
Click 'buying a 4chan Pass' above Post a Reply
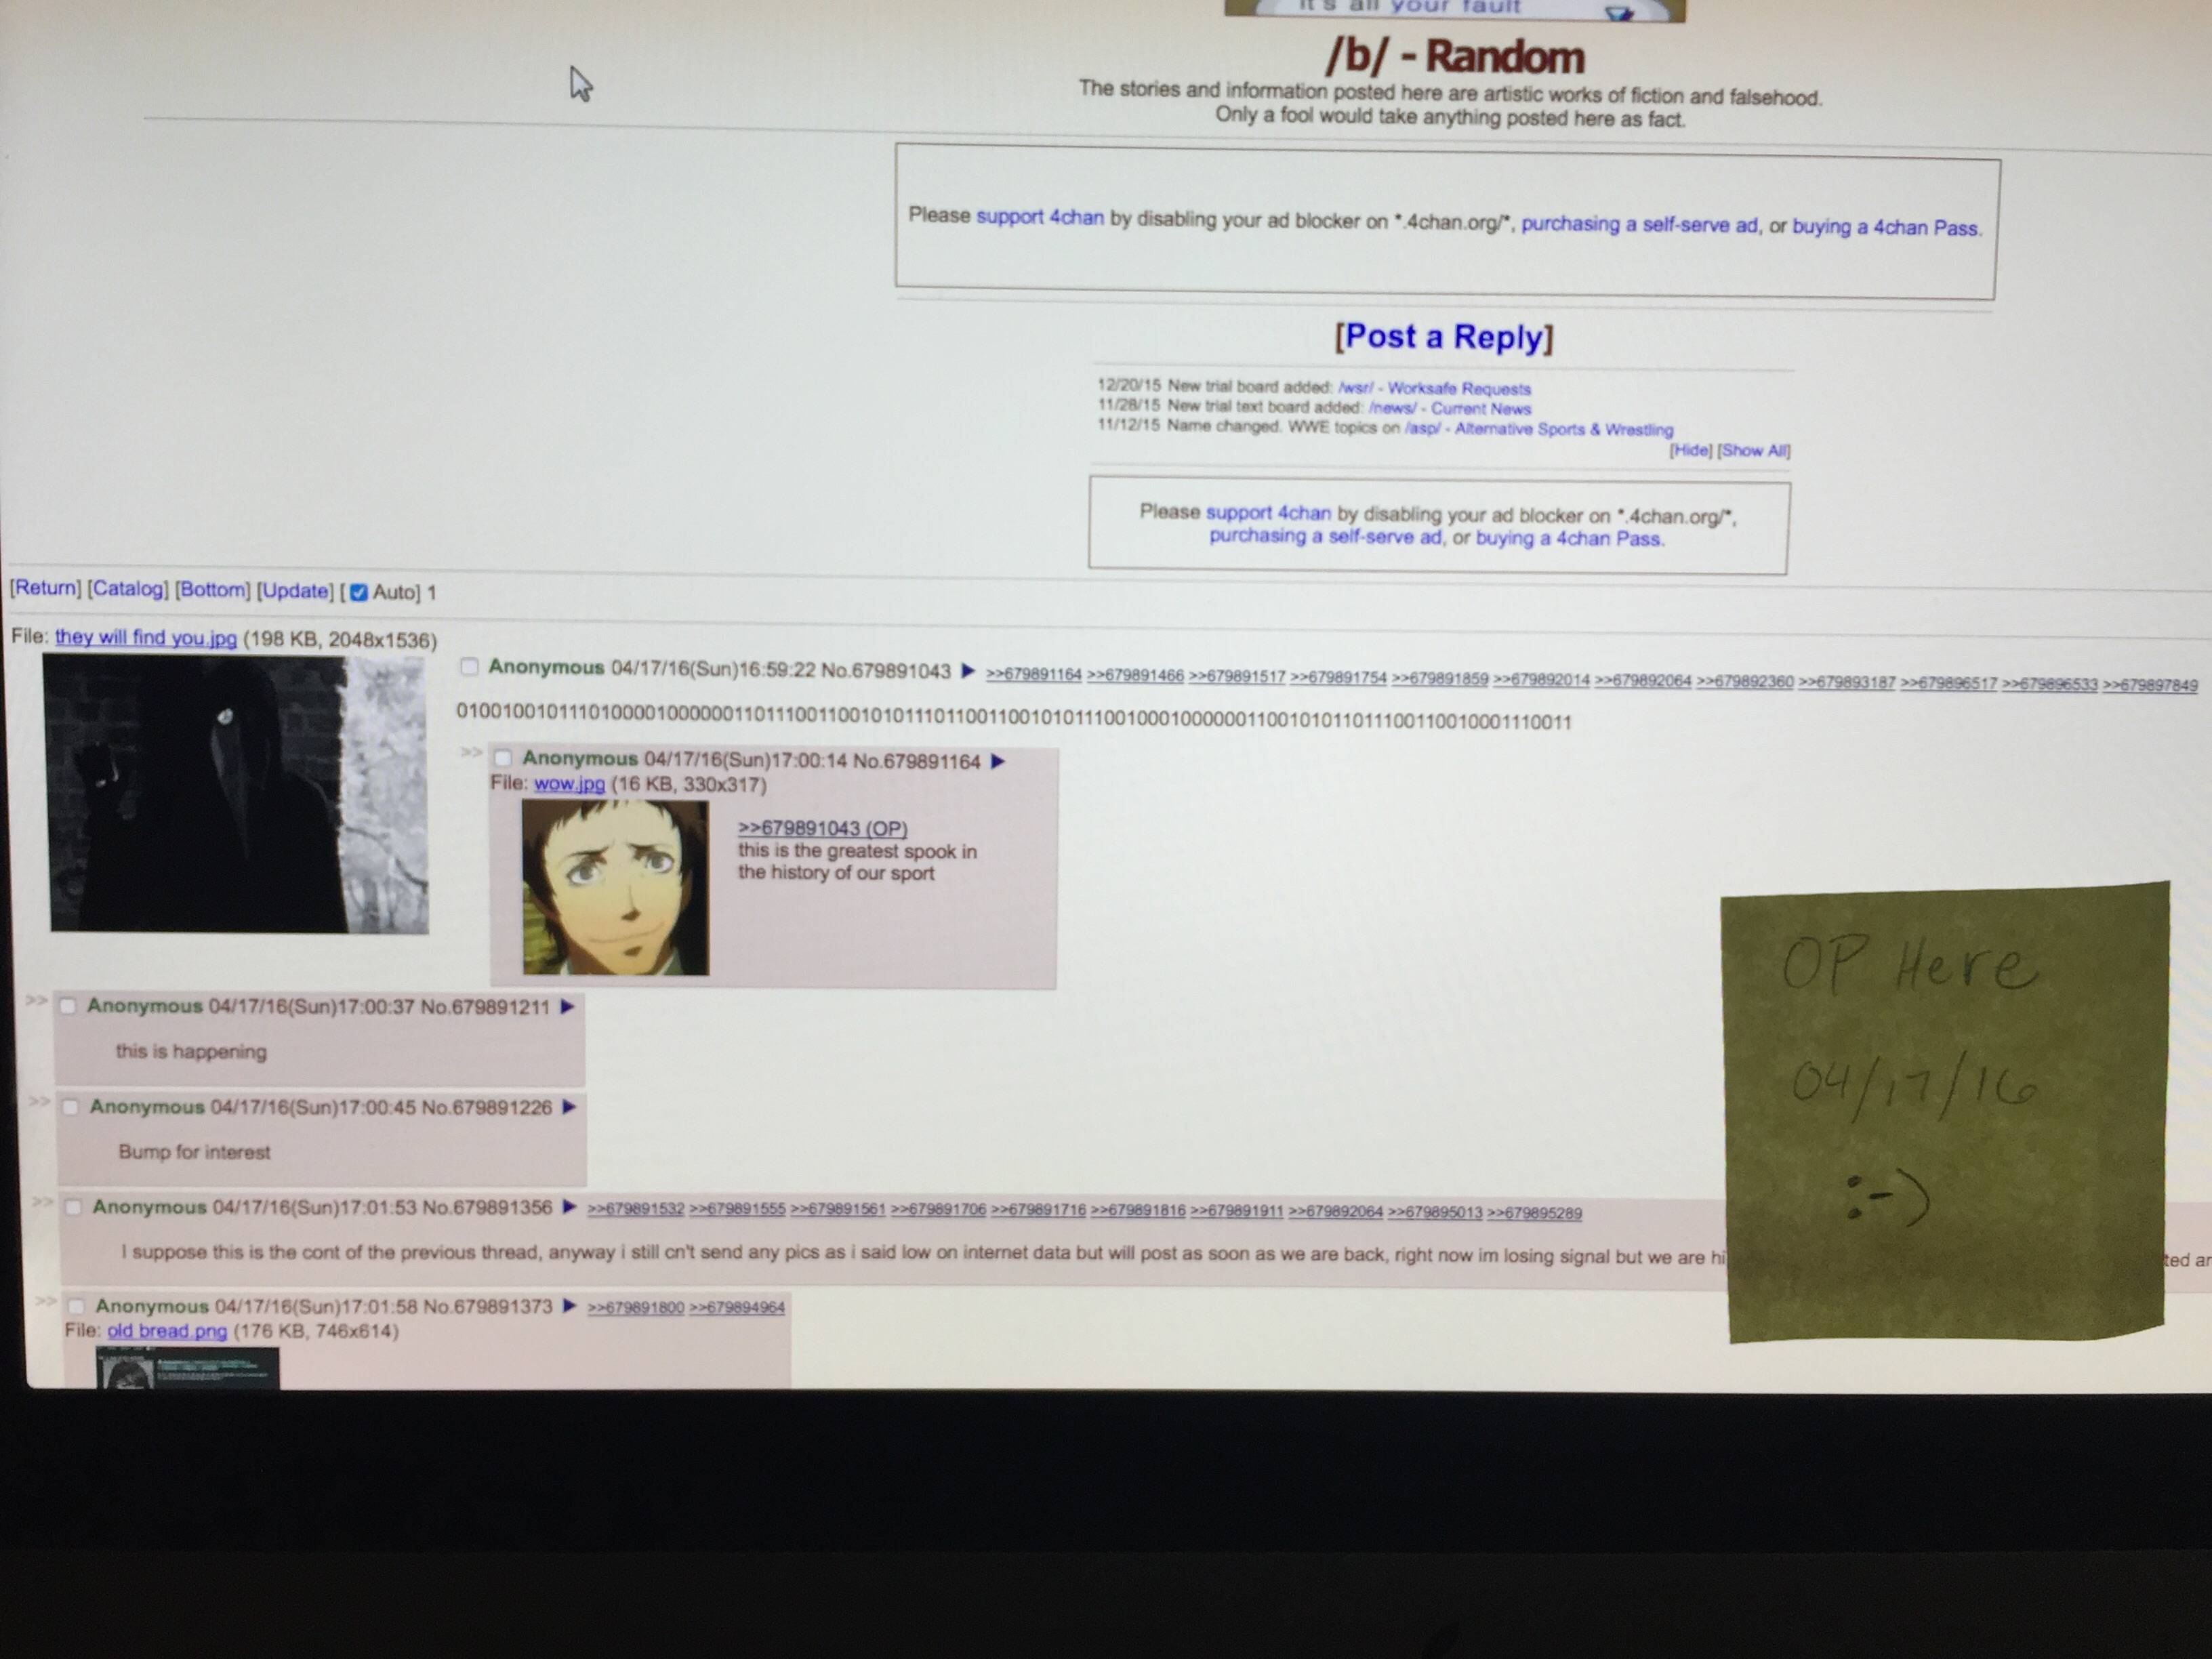click(x=1885, y=227)
